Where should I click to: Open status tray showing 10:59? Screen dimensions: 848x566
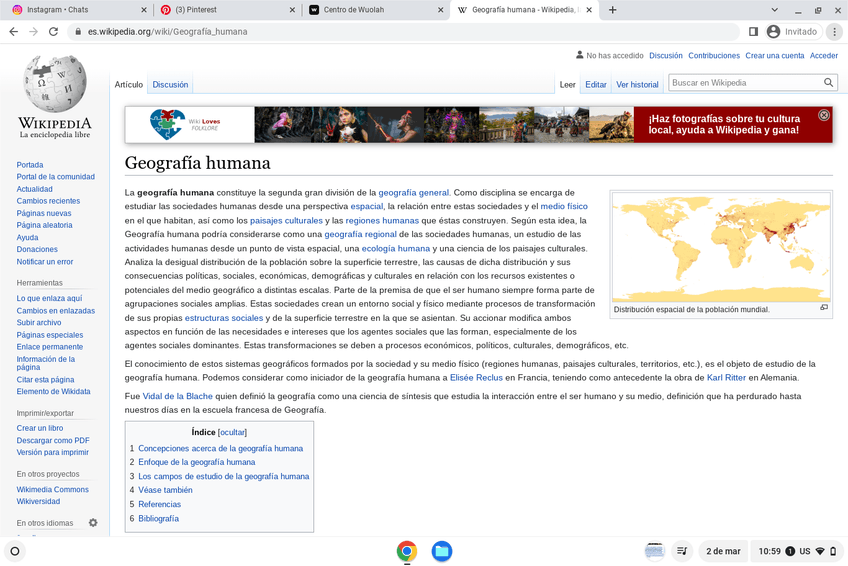pos(798,551)
